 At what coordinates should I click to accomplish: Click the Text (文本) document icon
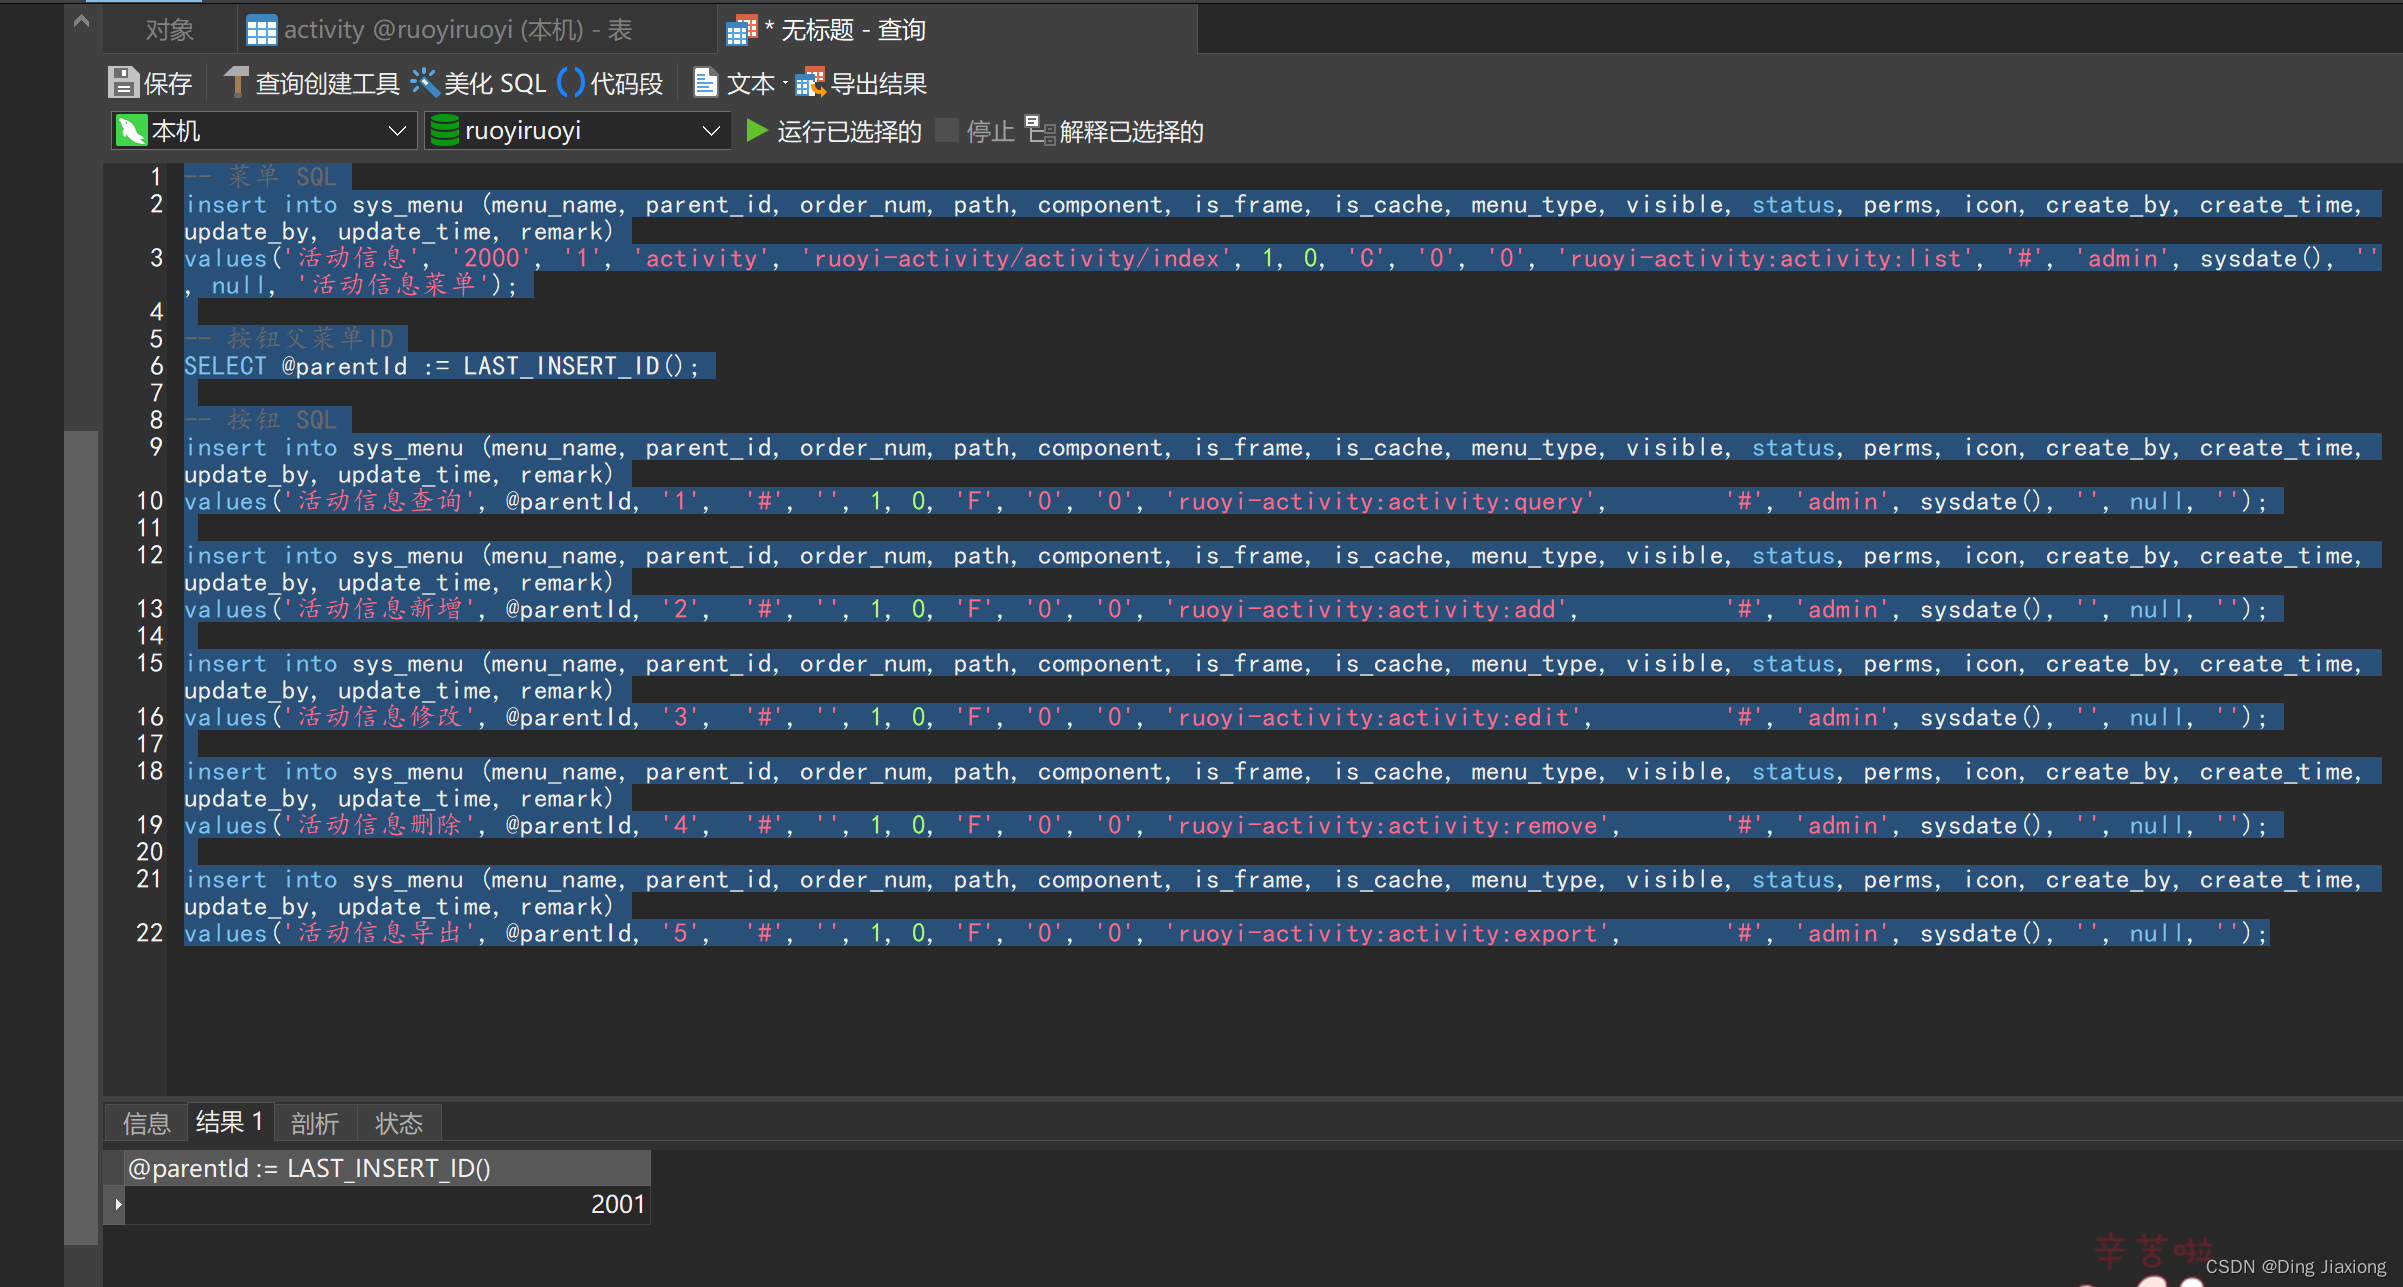coord(705,83)
